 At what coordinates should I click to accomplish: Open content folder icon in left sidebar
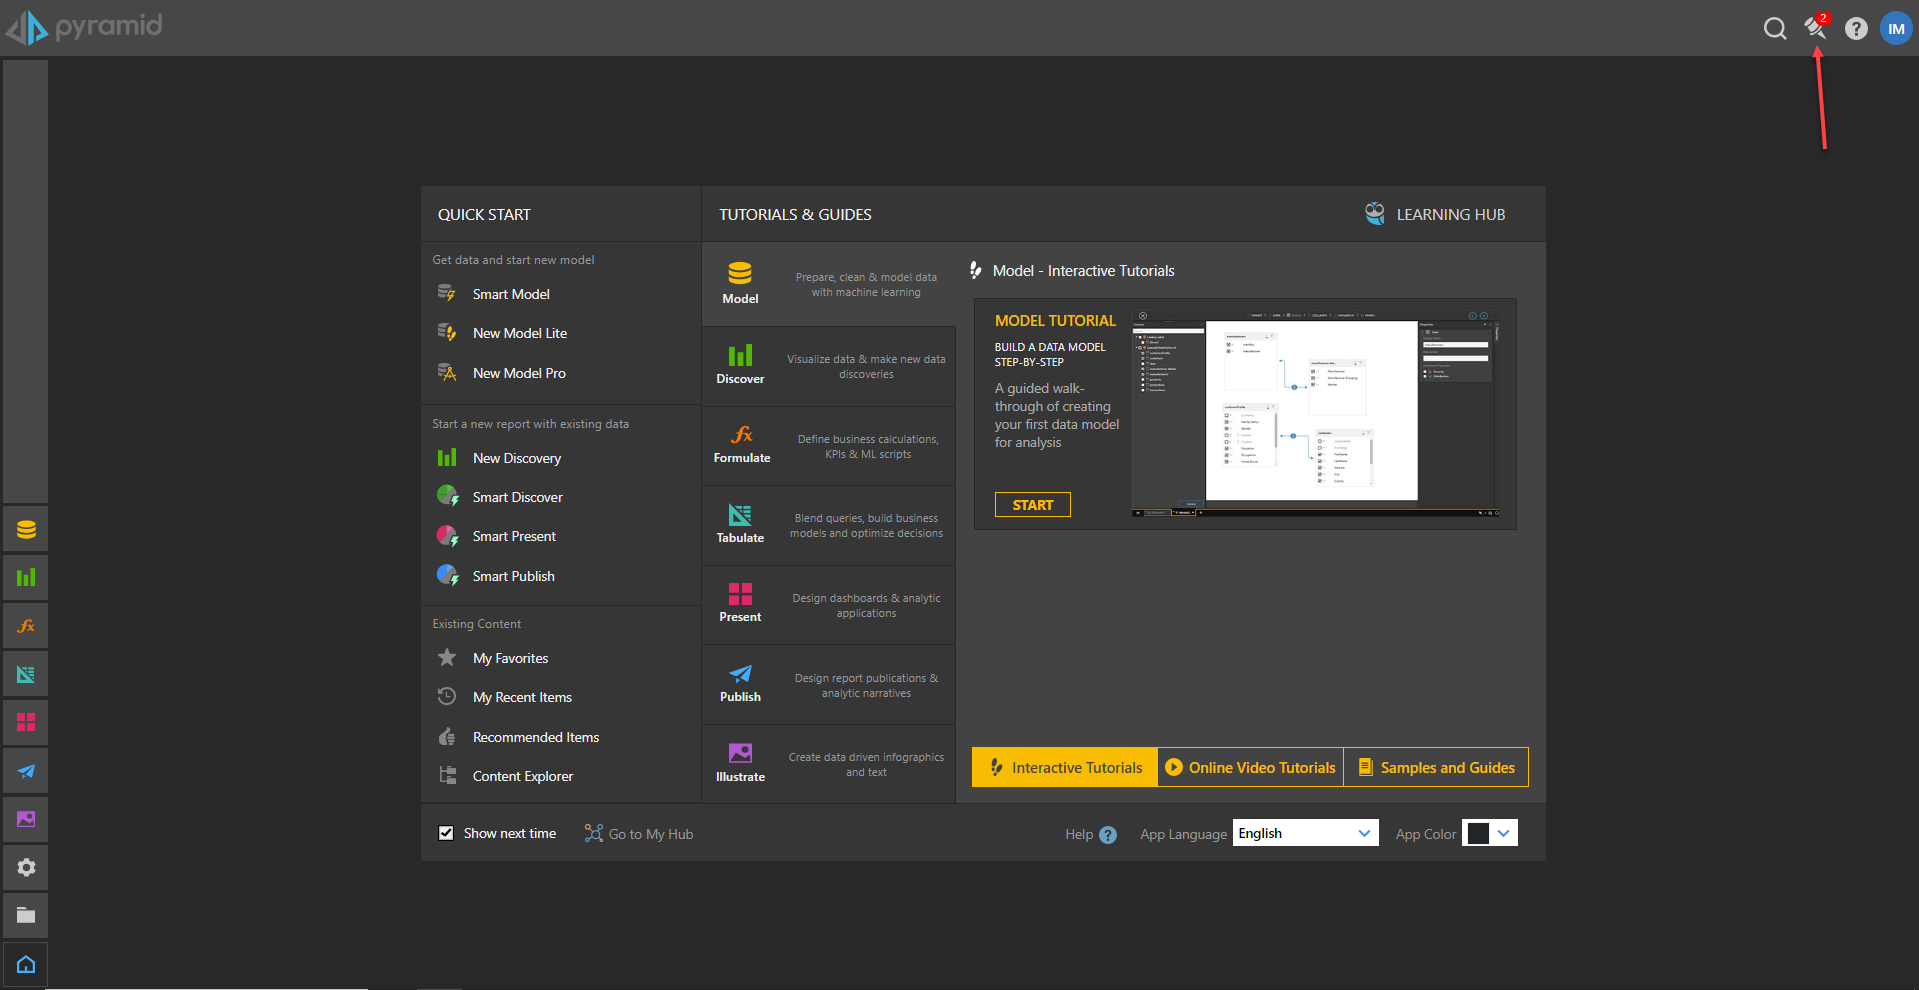tap(26, 915)
